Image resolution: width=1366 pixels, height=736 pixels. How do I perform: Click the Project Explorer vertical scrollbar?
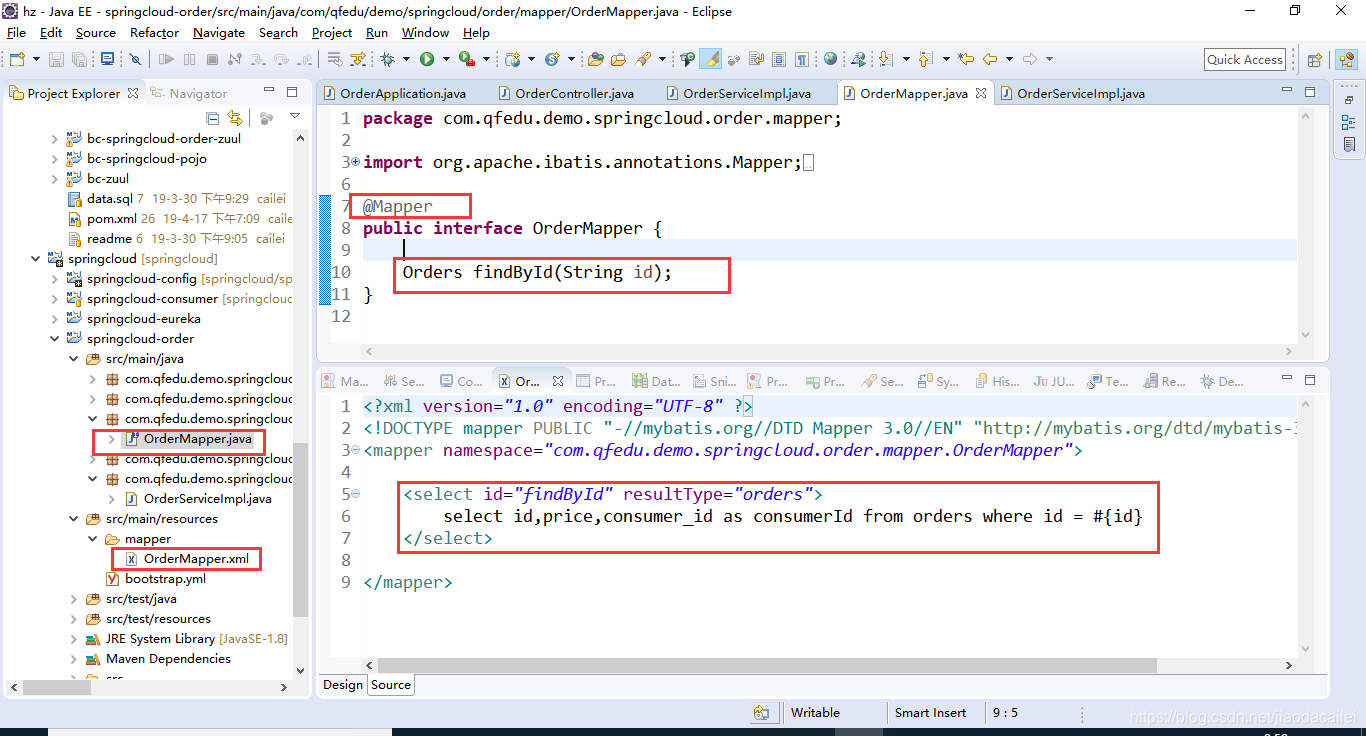point(301,530)
